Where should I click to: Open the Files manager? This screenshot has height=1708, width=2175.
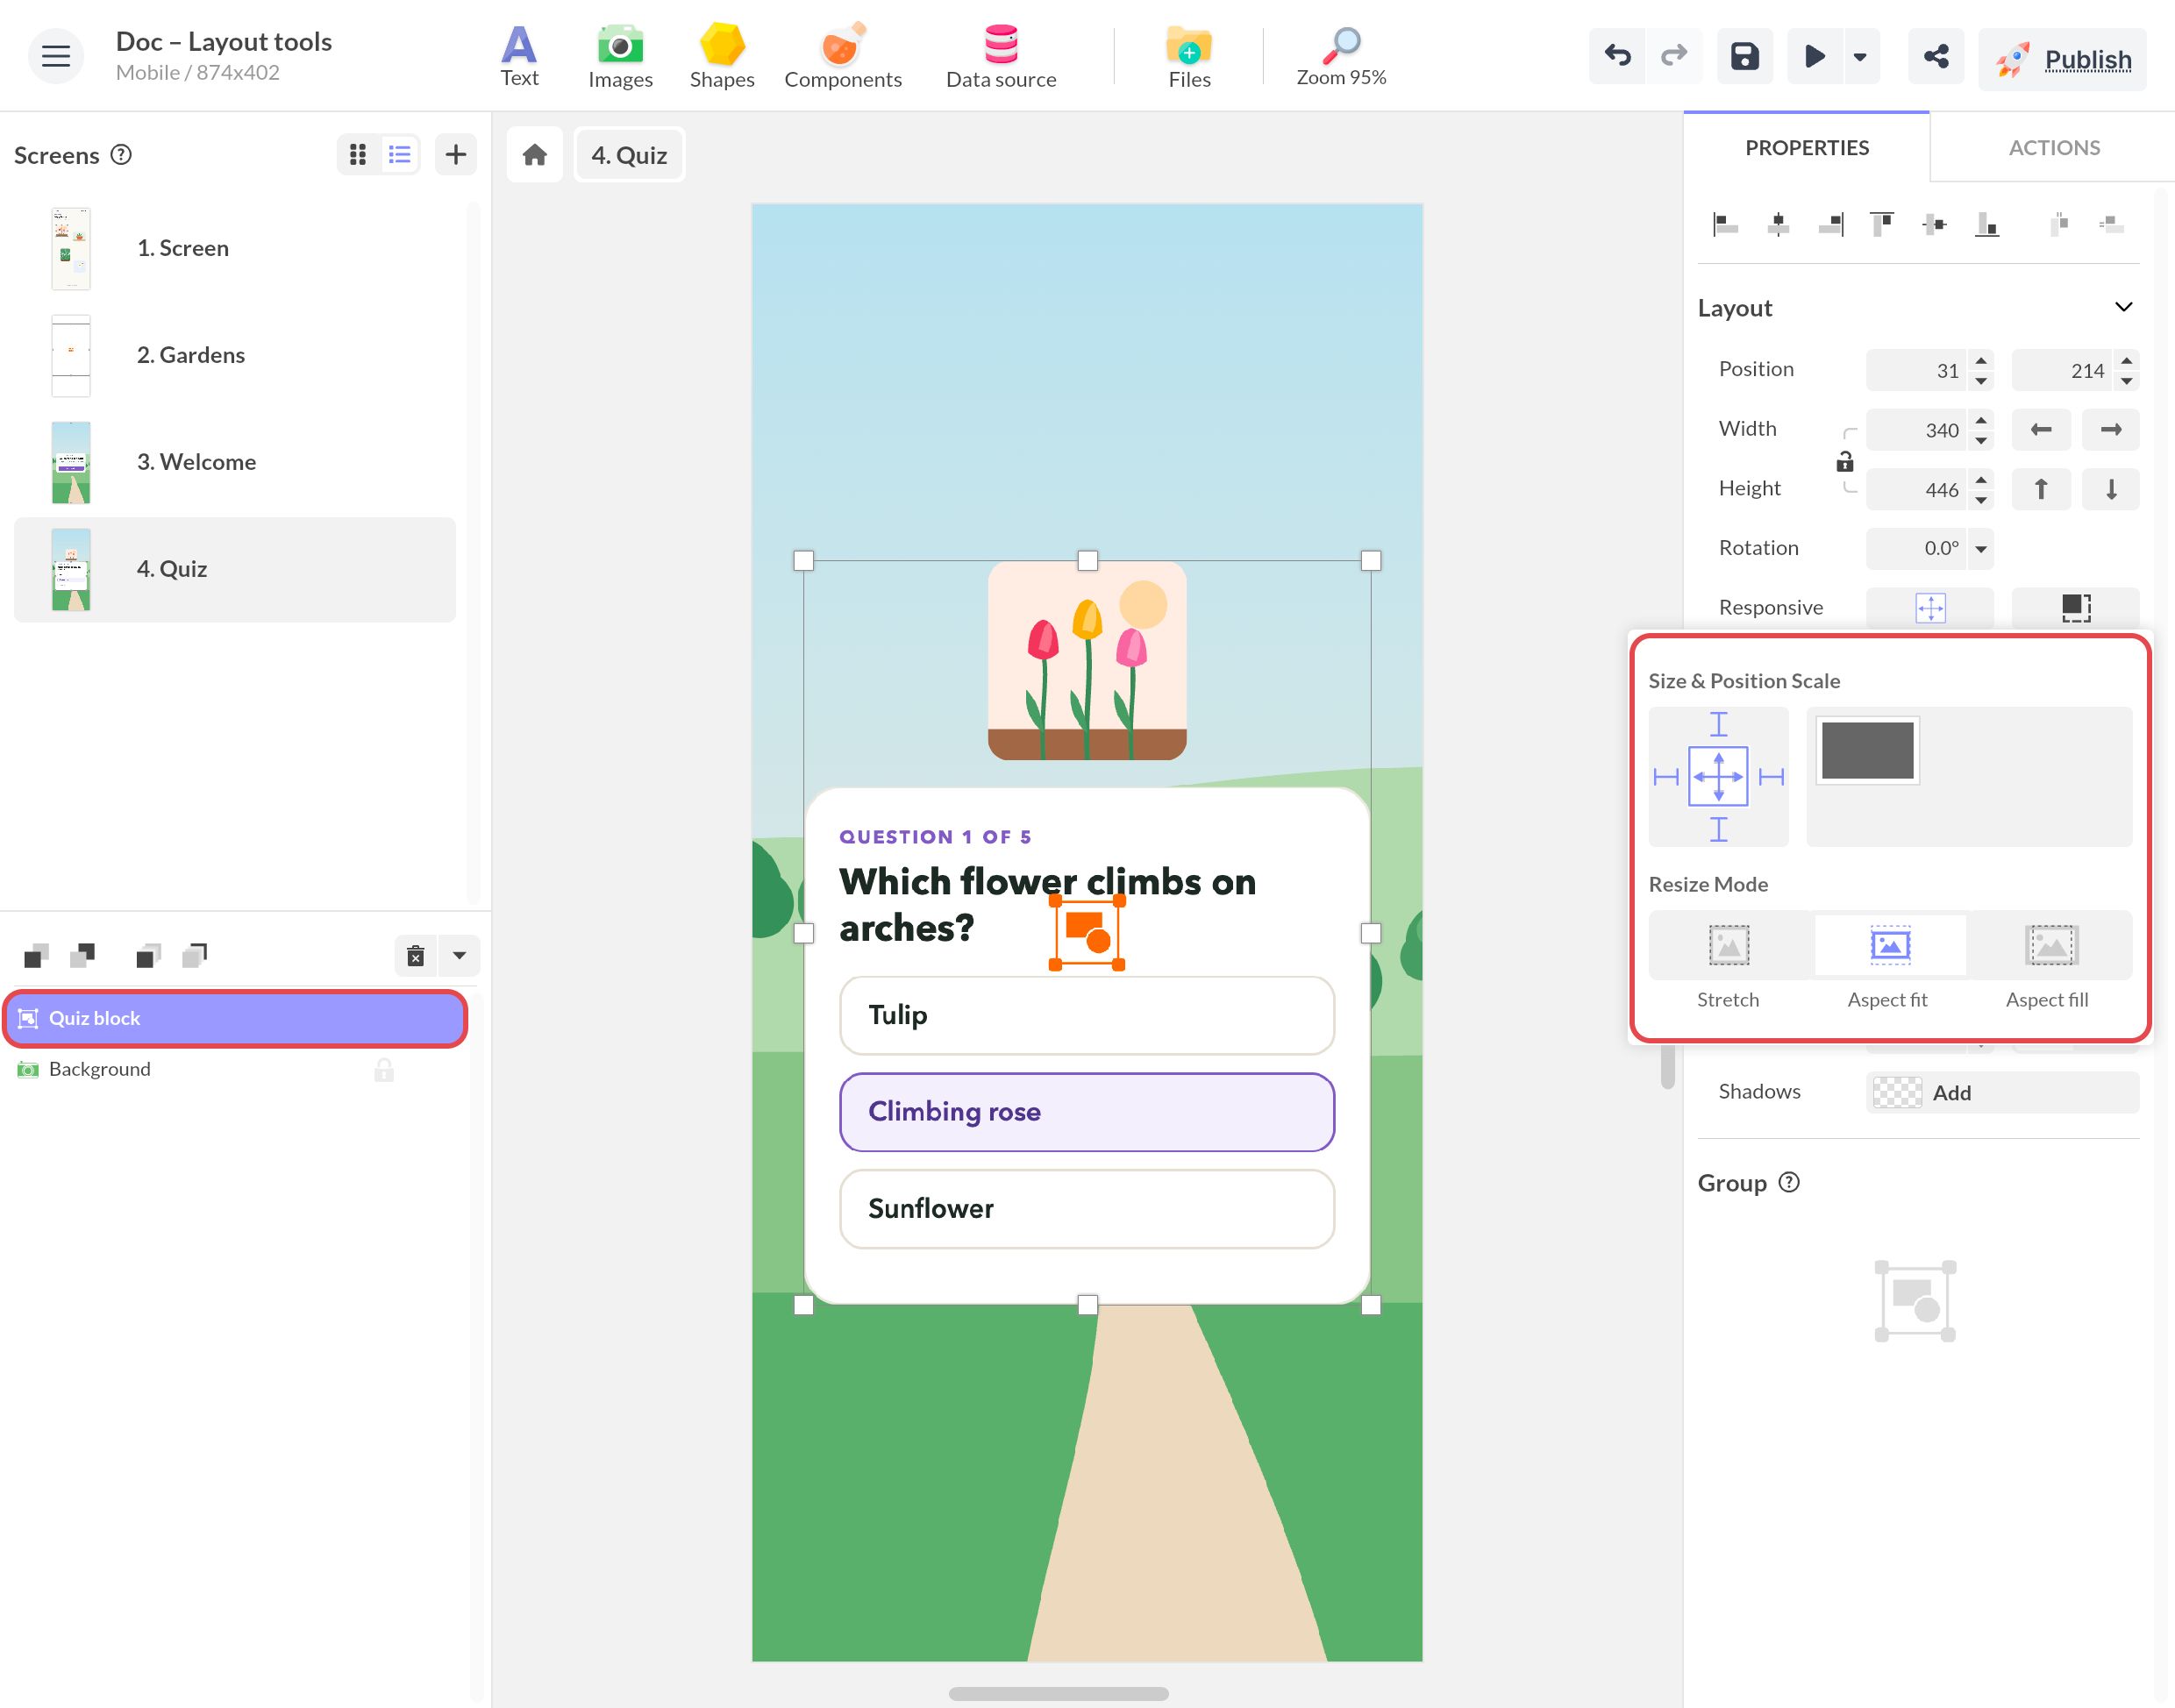click(x=1189, y=56)
